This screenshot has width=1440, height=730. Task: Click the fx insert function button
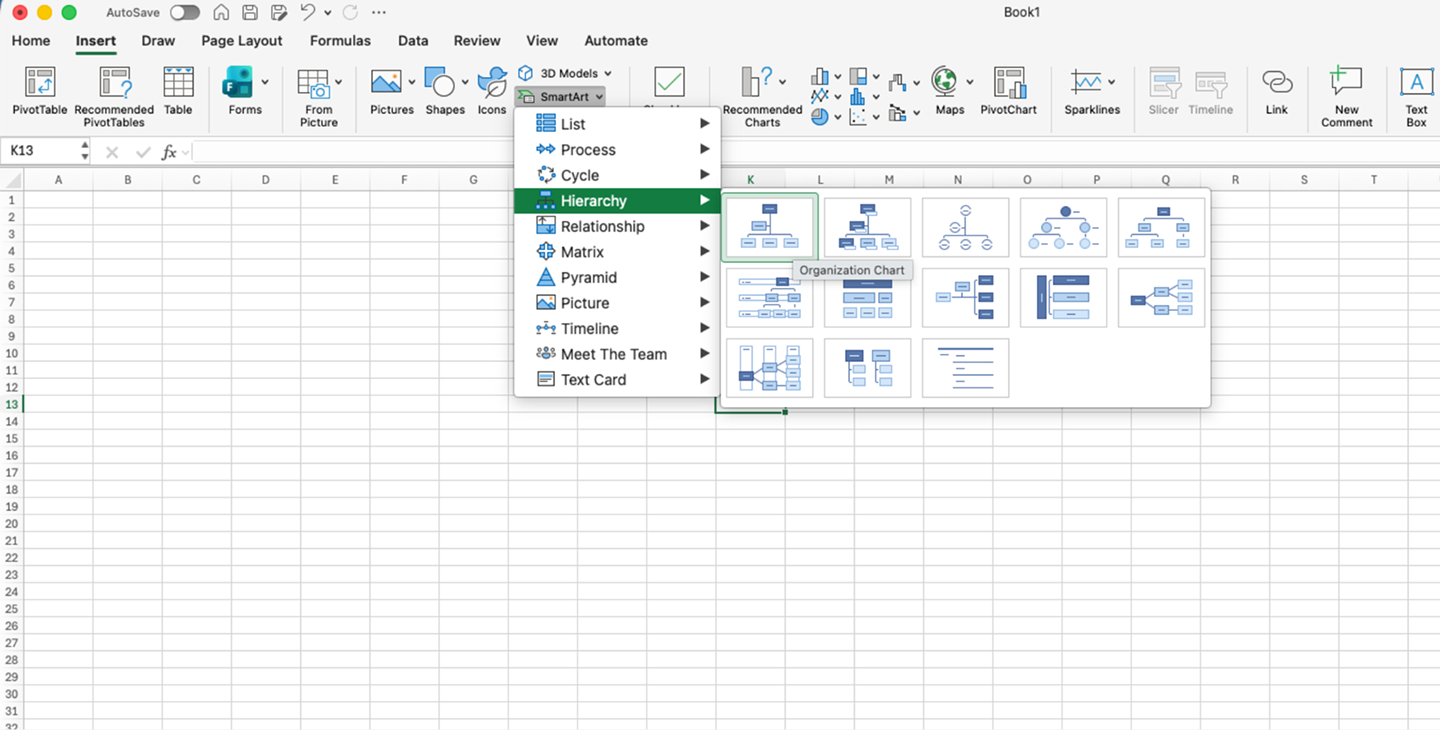pos(169,152)
